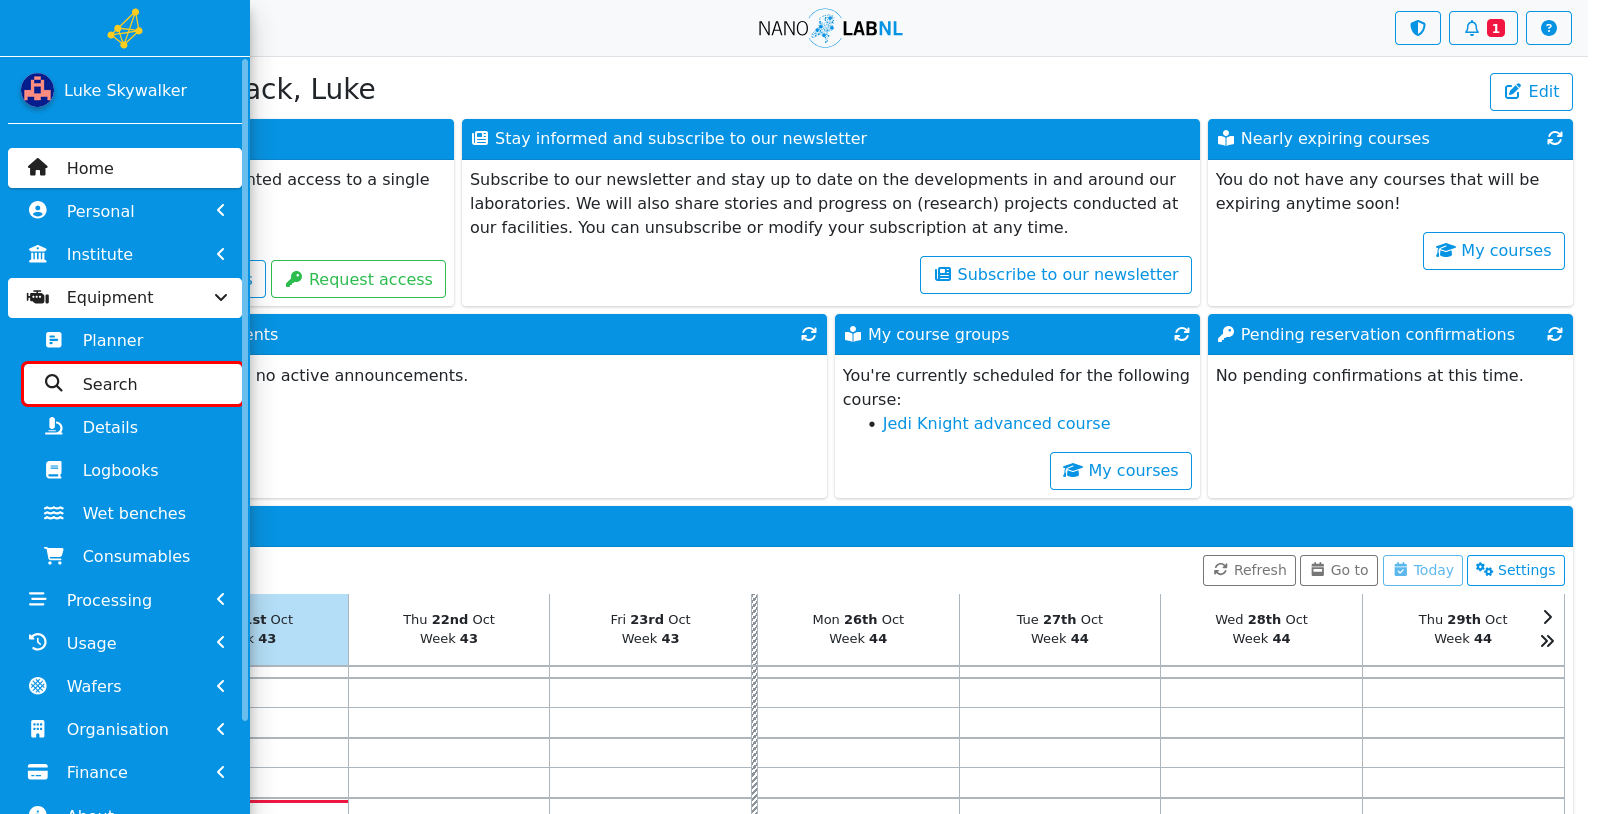This screenshot has width=1600, height=814.
Task: Click the planner Refresh button
Action: [x=1250, y=570]
